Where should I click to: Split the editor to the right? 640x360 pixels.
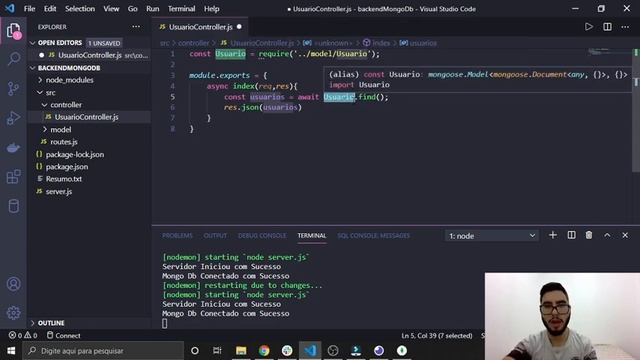[x=607, y=27]
